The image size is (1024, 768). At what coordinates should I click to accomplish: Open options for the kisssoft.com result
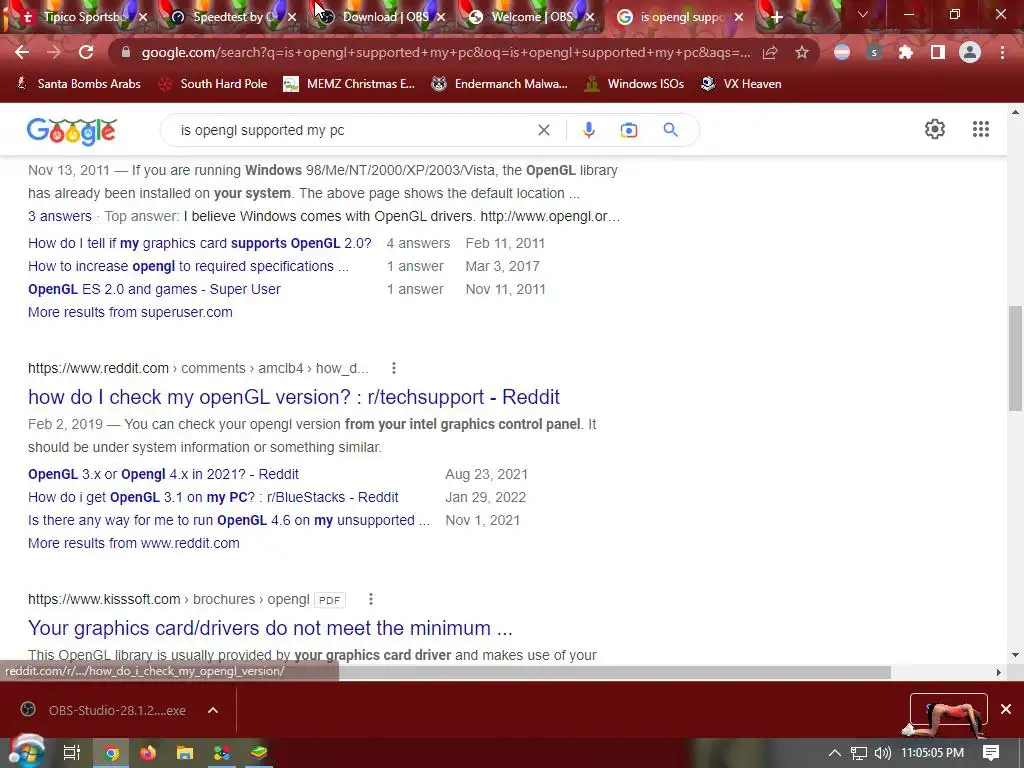[x=370, y=599]
